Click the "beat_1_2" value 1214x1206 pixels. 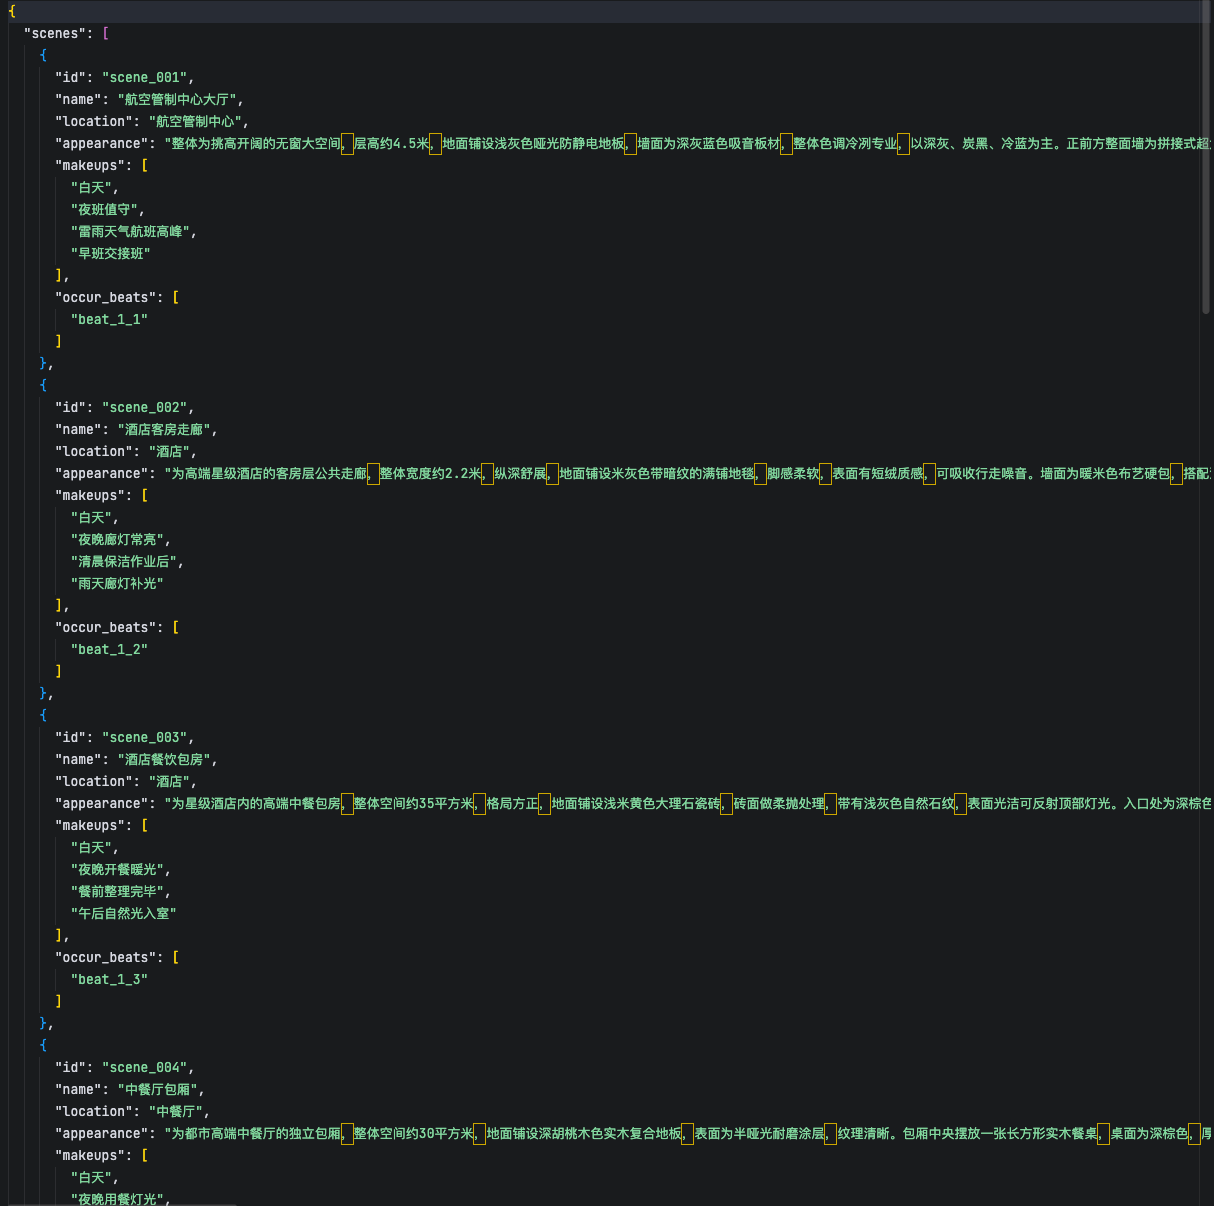click(109, 649)
